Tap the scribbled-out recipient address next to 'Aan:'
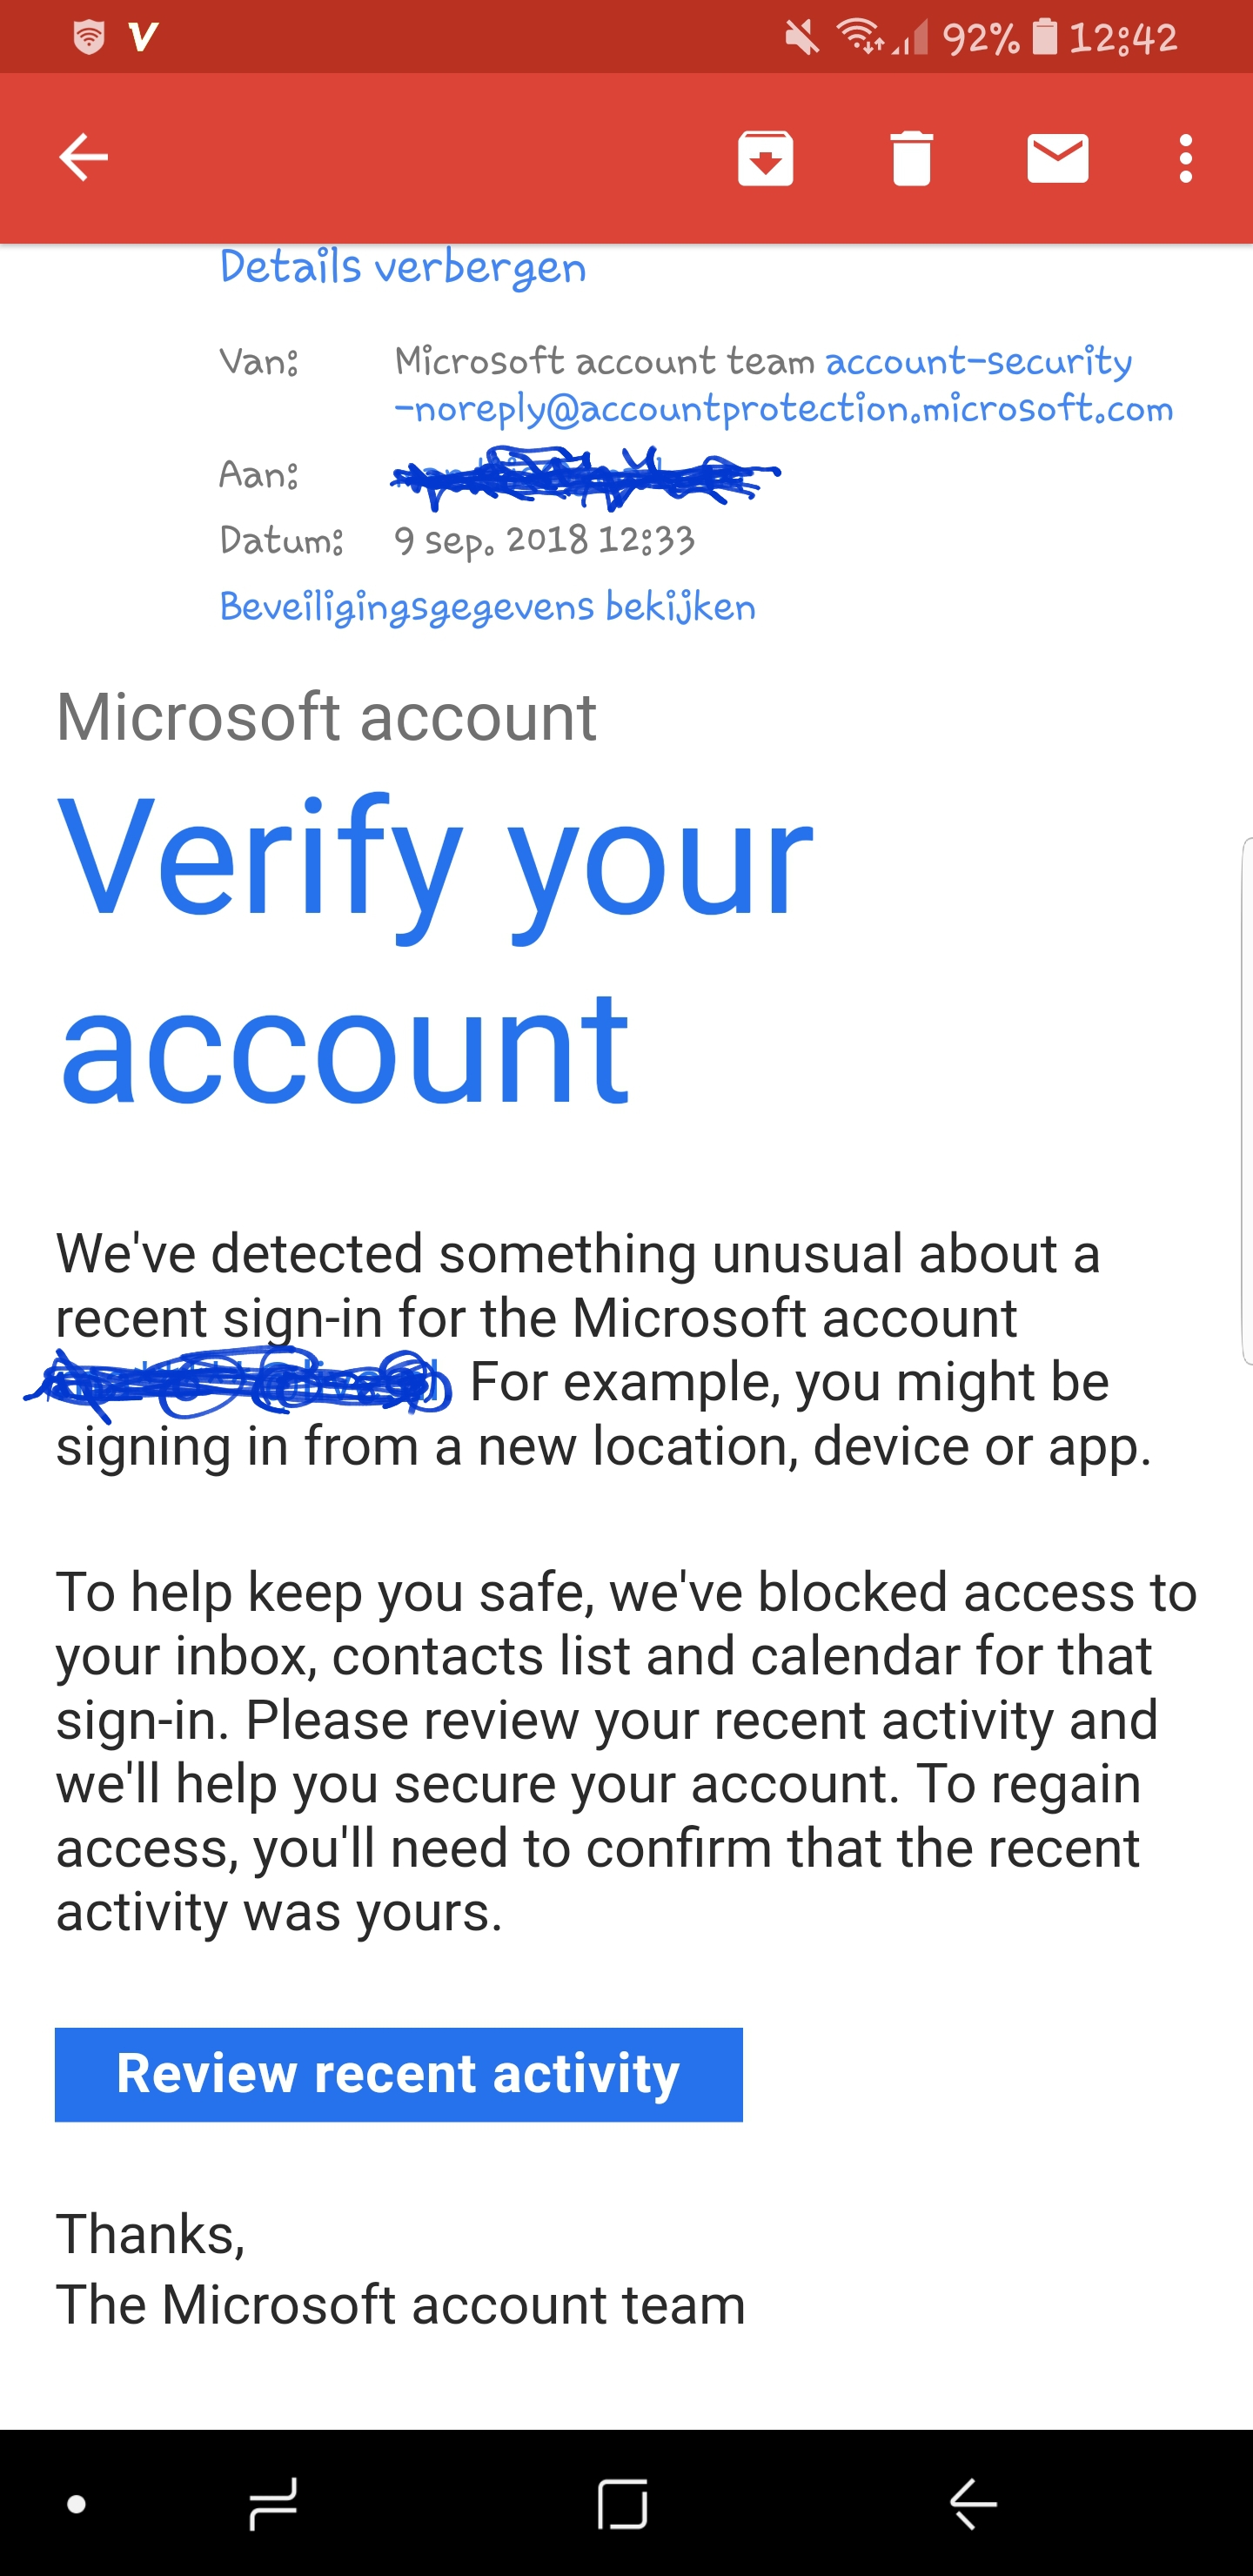Screen dimensions: 1253x2576 point(585,476)
